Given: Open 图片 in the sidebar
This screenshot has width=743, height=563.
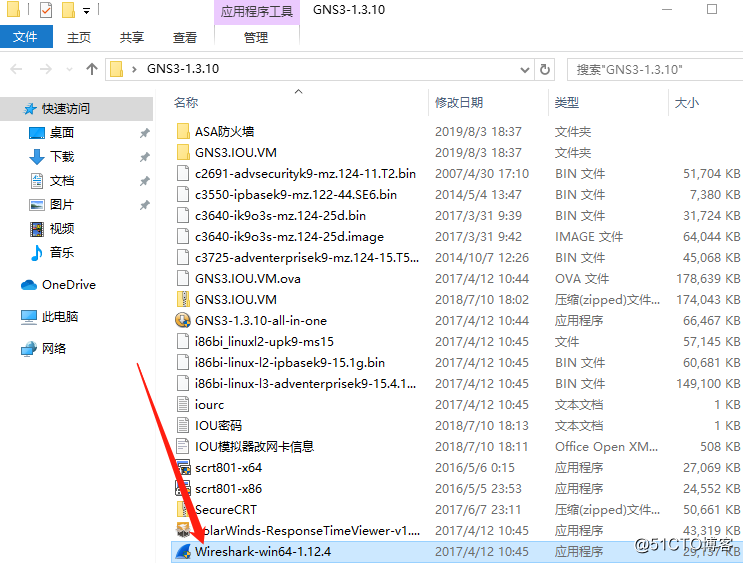Looking at the screenshot, I should [x=62, y=205].
